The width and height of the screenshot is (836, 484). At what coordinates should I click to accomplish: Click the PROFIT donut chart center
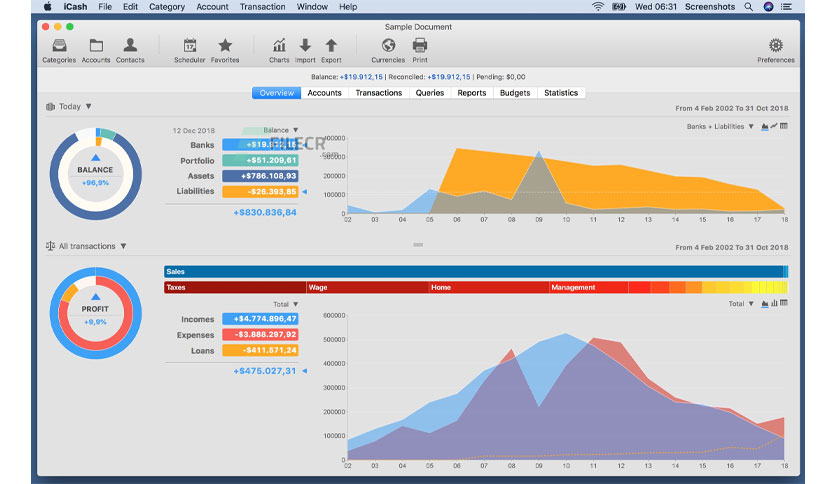click(x=95, y=313)
